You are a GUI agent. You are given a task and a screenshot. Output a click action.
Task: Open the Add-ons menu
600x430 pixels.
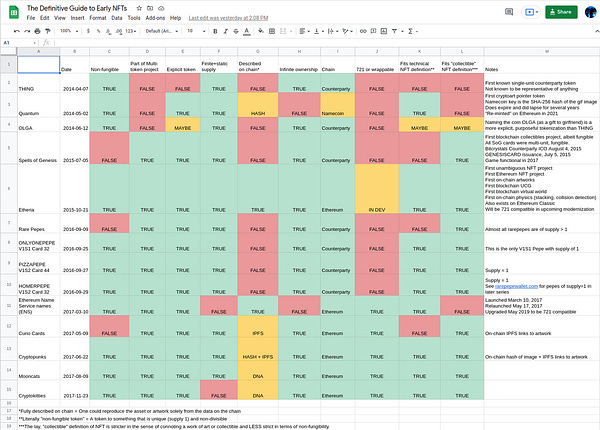[155, 18]
